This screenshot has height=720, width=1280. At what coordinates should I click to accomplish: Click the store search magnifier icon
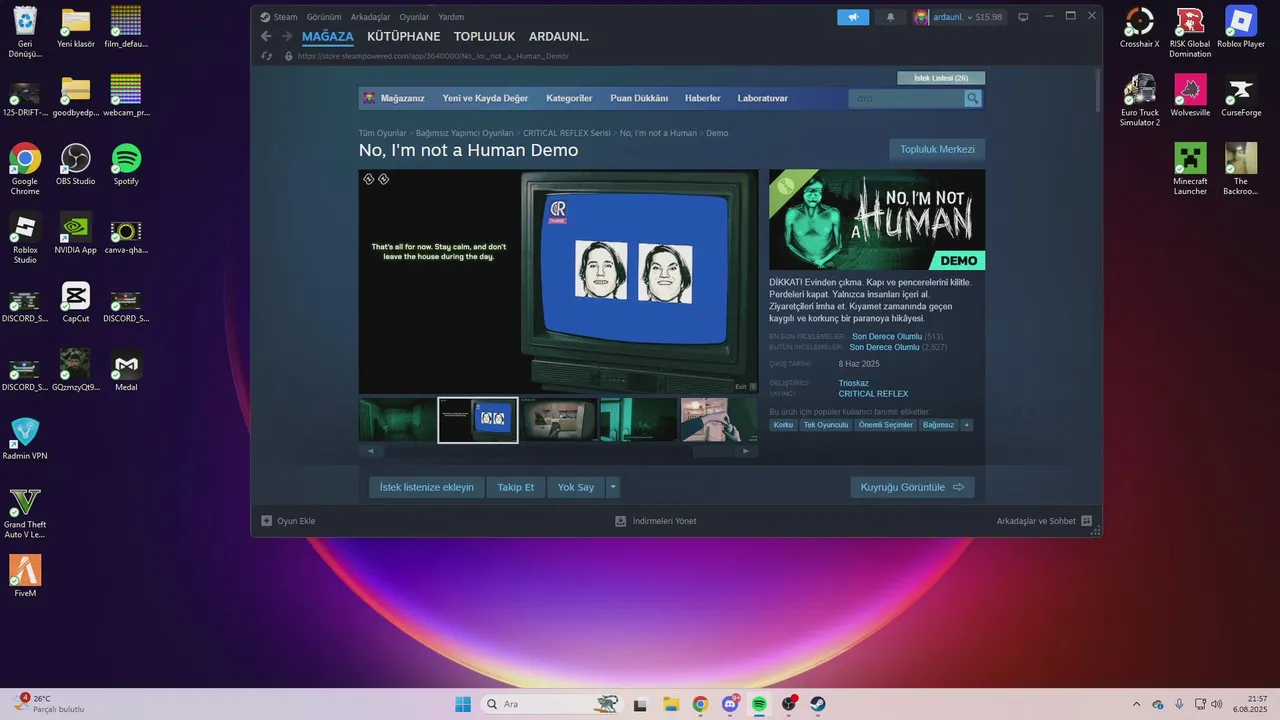click(x=973, y=98)
